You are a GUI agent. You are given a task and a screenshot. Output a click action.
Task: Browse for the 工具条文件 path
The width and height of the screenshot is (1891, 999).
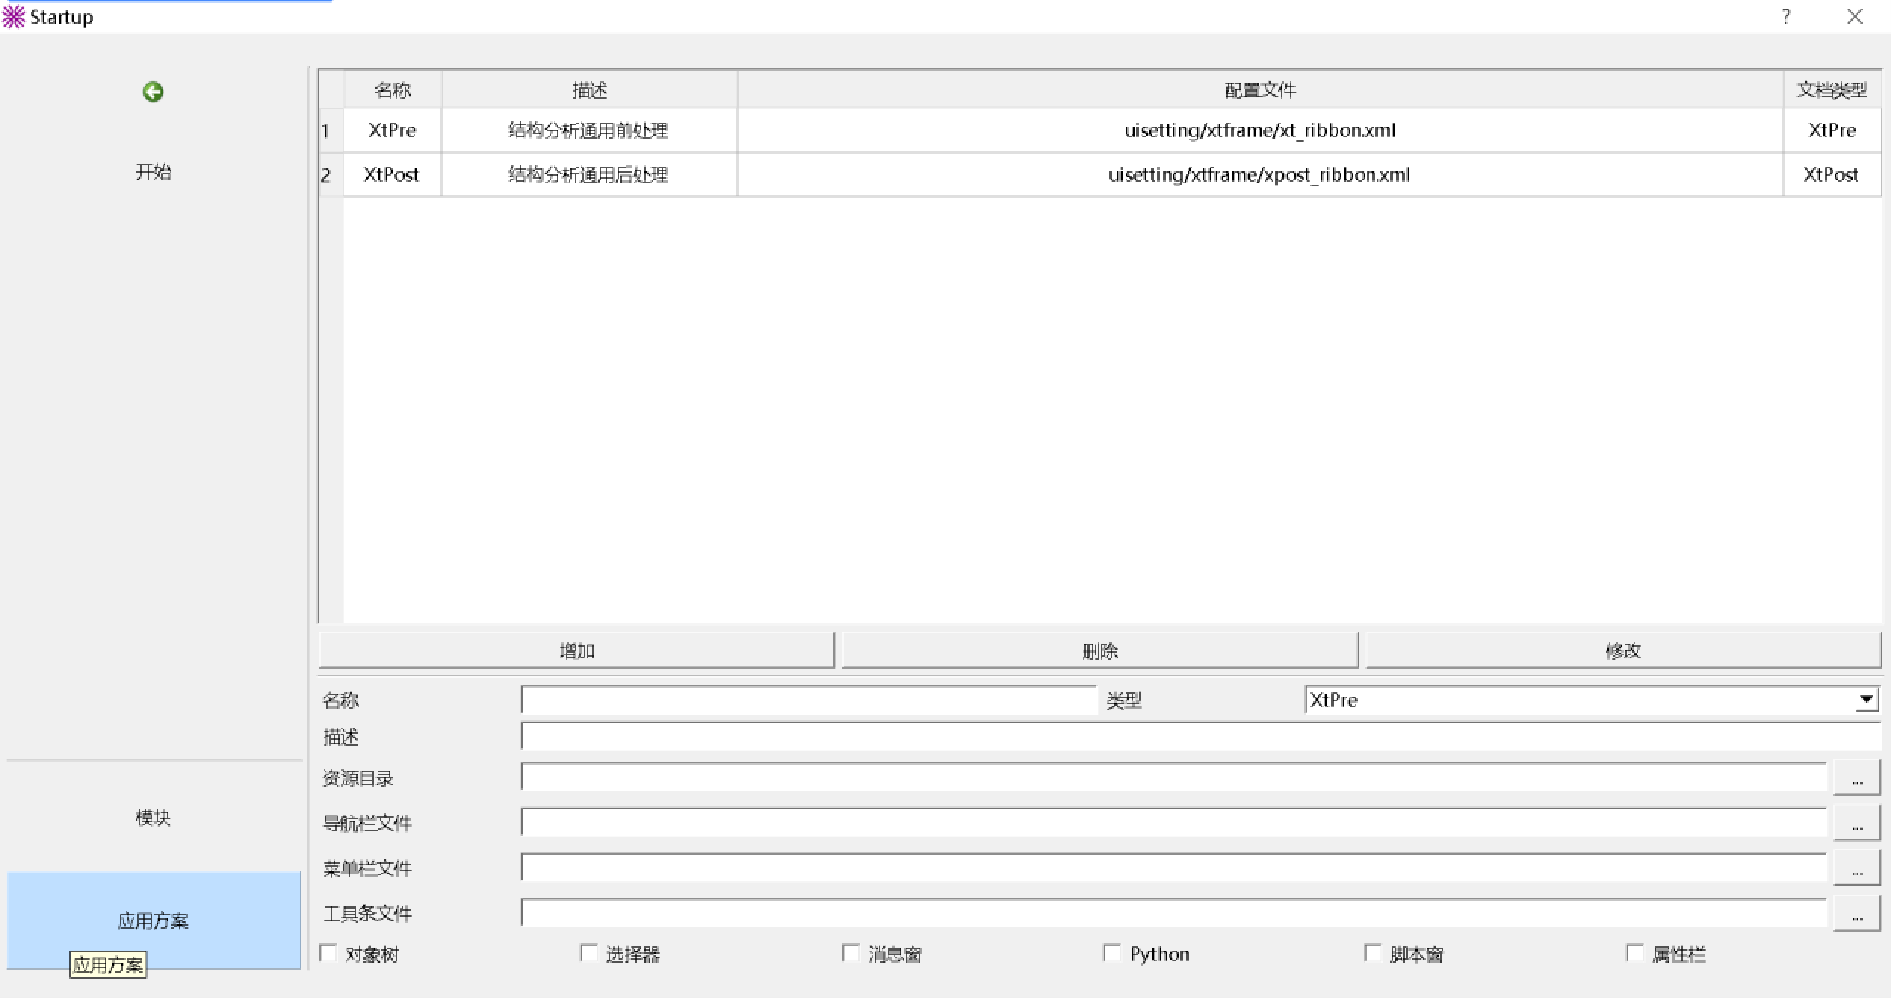click(x=1856, y=913)
